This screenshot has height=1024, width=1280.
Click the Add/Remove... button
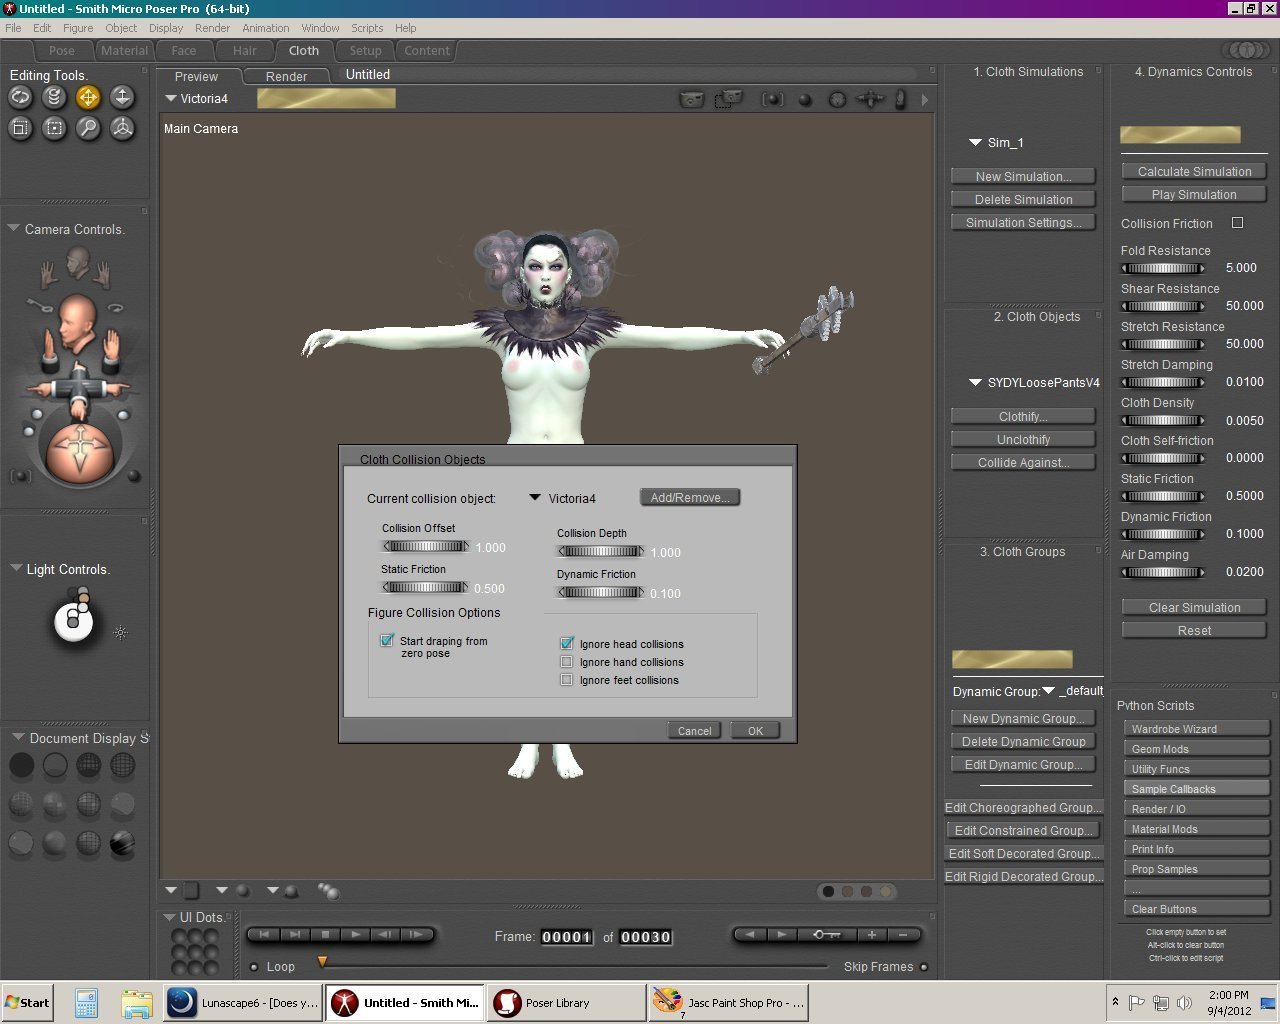pyautogui.click(x=689, y=498)
